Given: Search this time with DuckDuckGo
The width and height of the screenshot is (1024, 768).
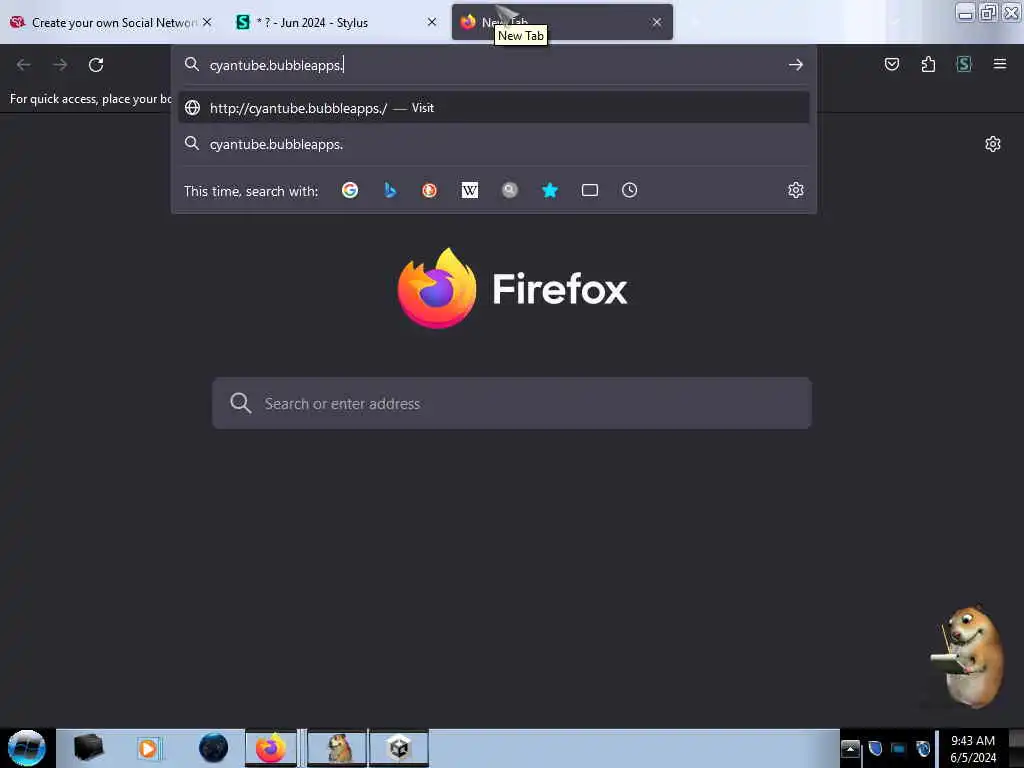Looking at the screenshot, I should (x=429, y=190).
